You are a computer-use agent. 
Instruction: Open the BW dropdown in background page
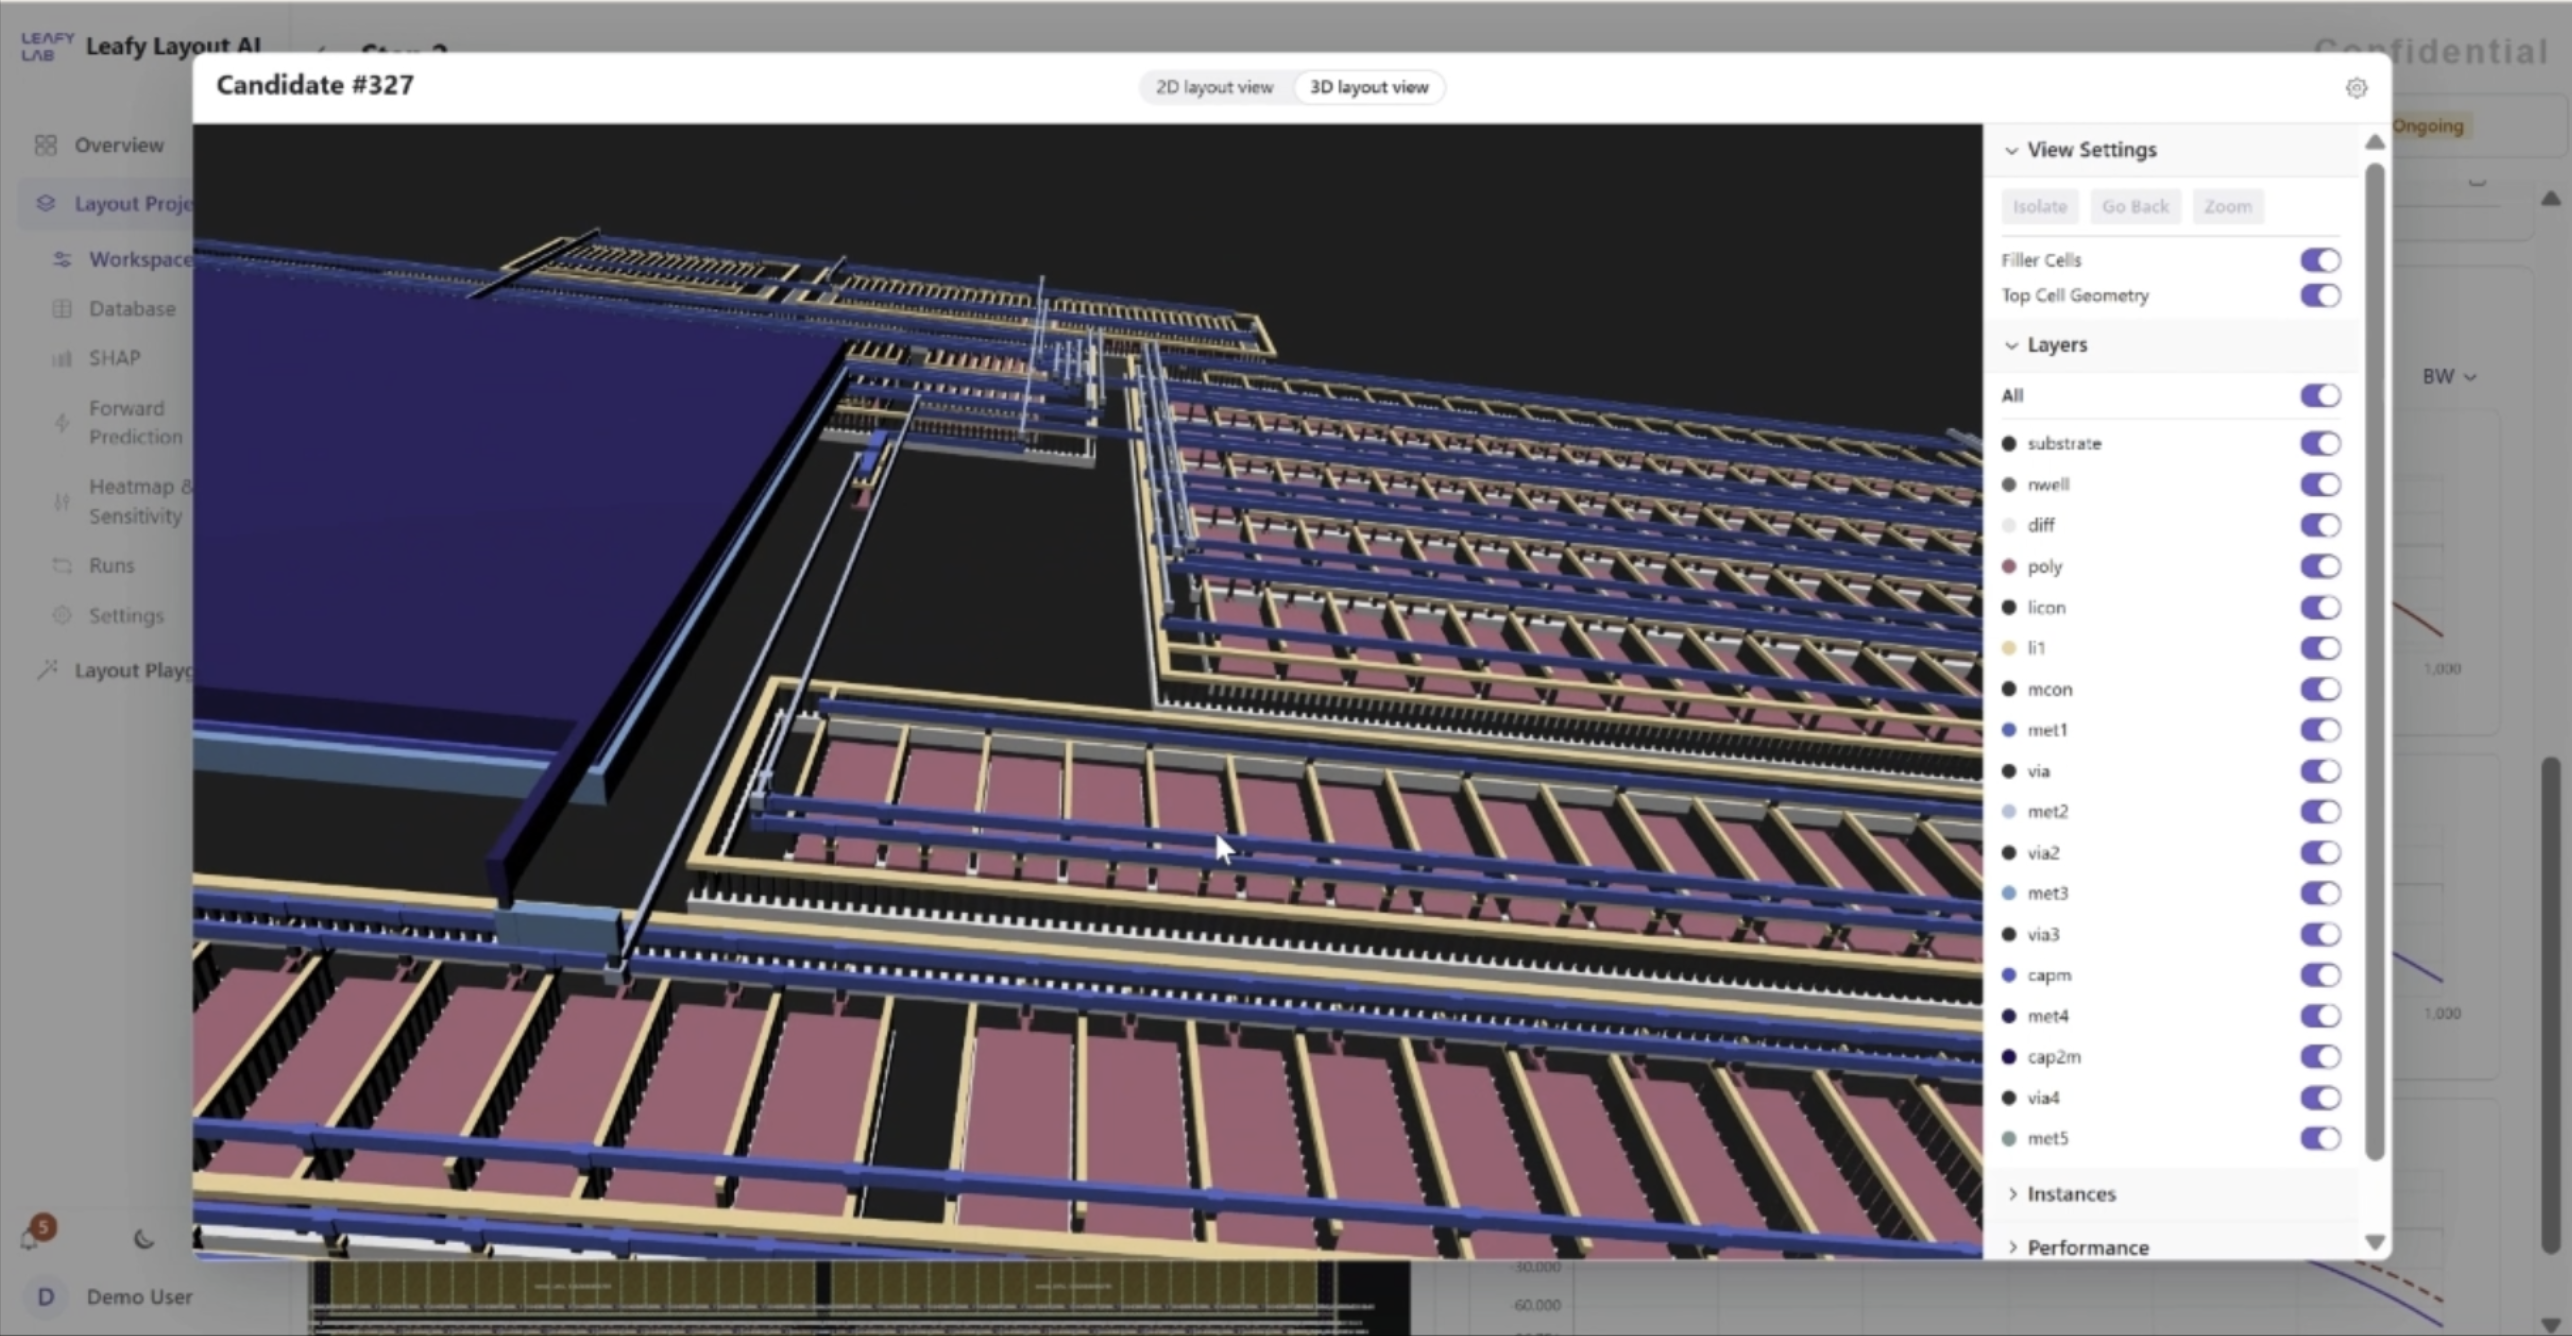[x=2449, y=377]
